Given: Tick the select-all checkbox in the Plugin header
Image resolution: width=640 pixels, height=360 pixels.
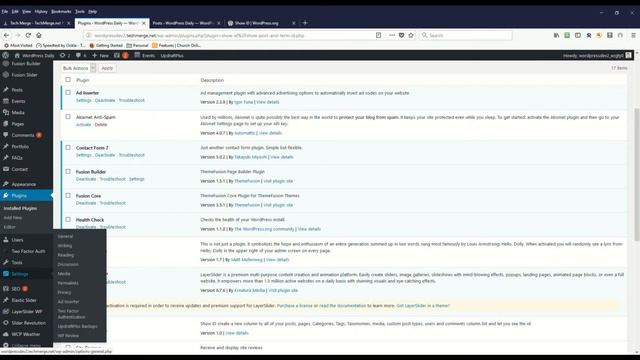Looking at the screenshot, I should pos(68,80).
